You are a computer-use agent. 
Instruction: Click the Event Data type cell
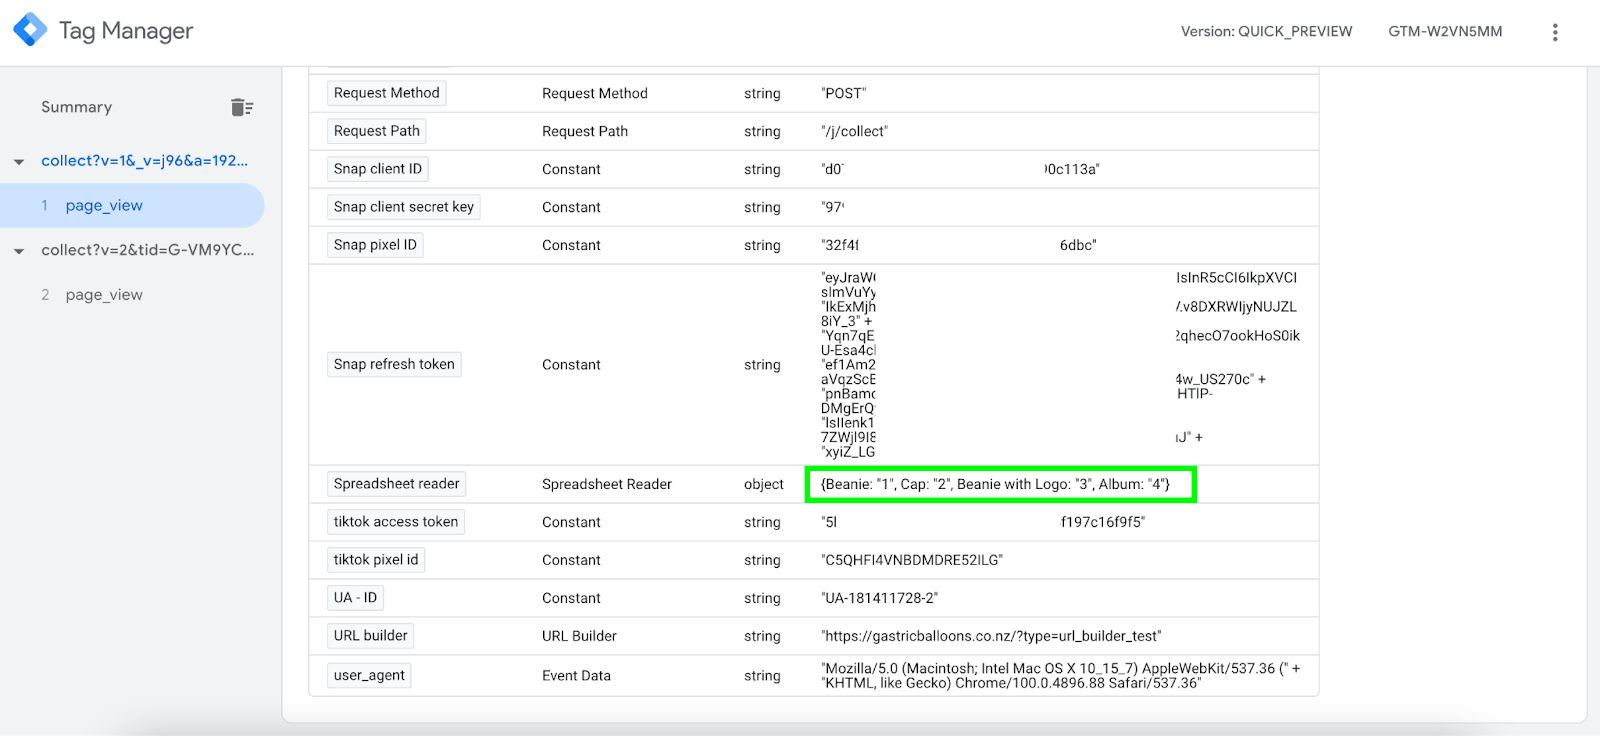pos(576,676)
